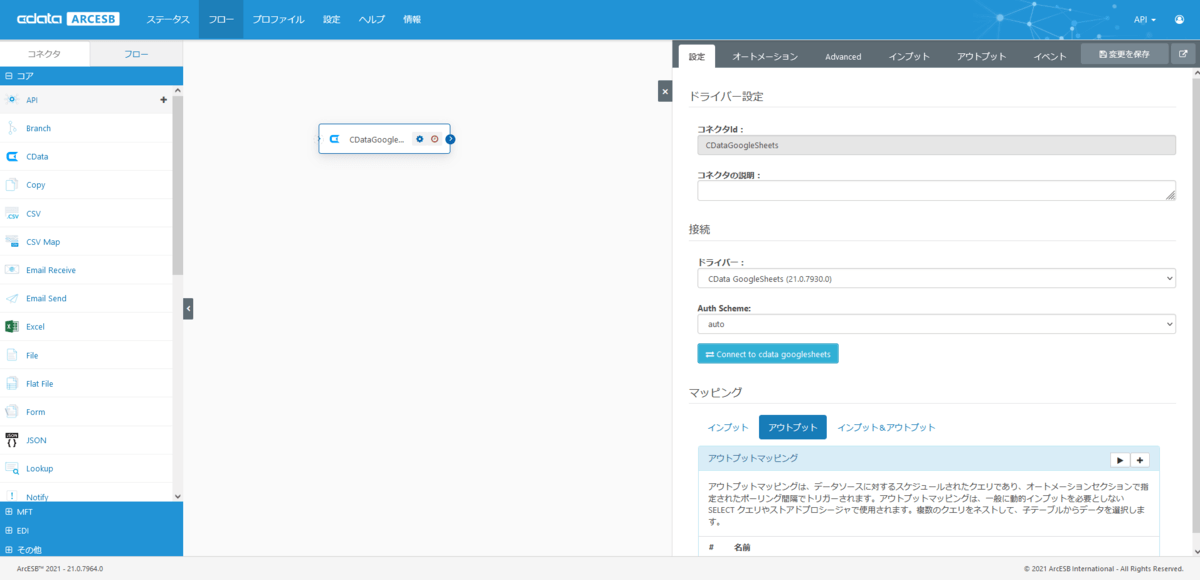Viewport: 1200px width, 580px height.
Task: Run the output mapping play button
Action: pos(1120,460)
